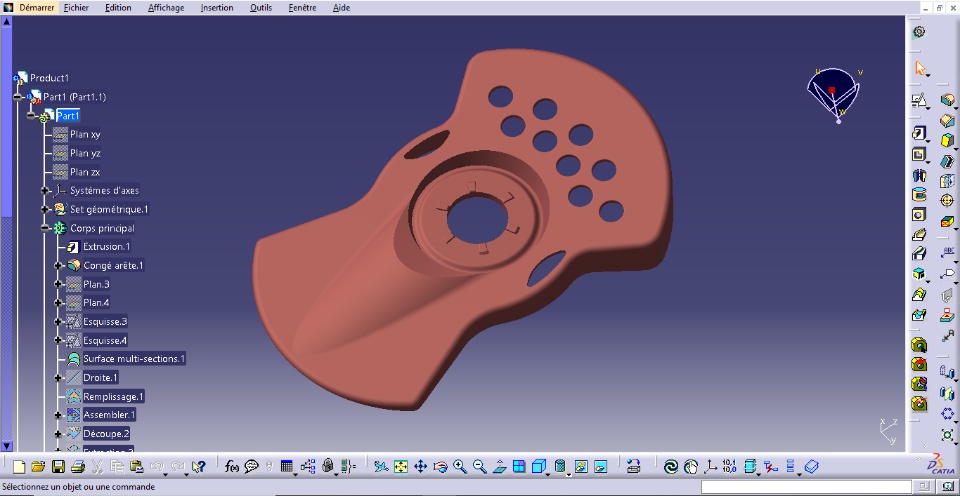Click the Select arrow tool
The height and width of the screenshot is (496, 960).
click(x=920, y=68)
